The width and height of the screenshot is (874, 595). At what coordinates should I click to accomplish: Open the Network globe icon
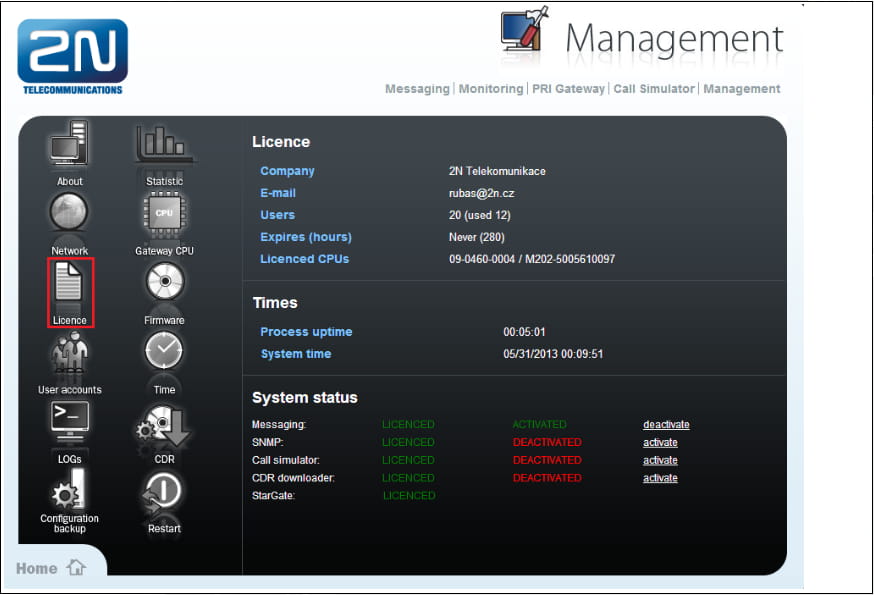coord(69,212)
